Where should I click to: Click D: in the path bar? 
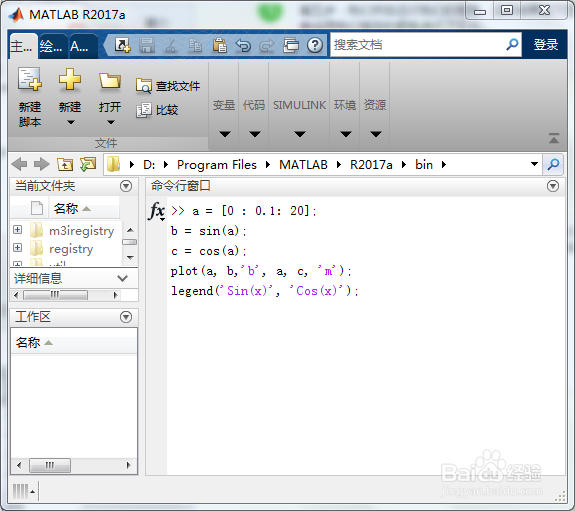point(149,165)
